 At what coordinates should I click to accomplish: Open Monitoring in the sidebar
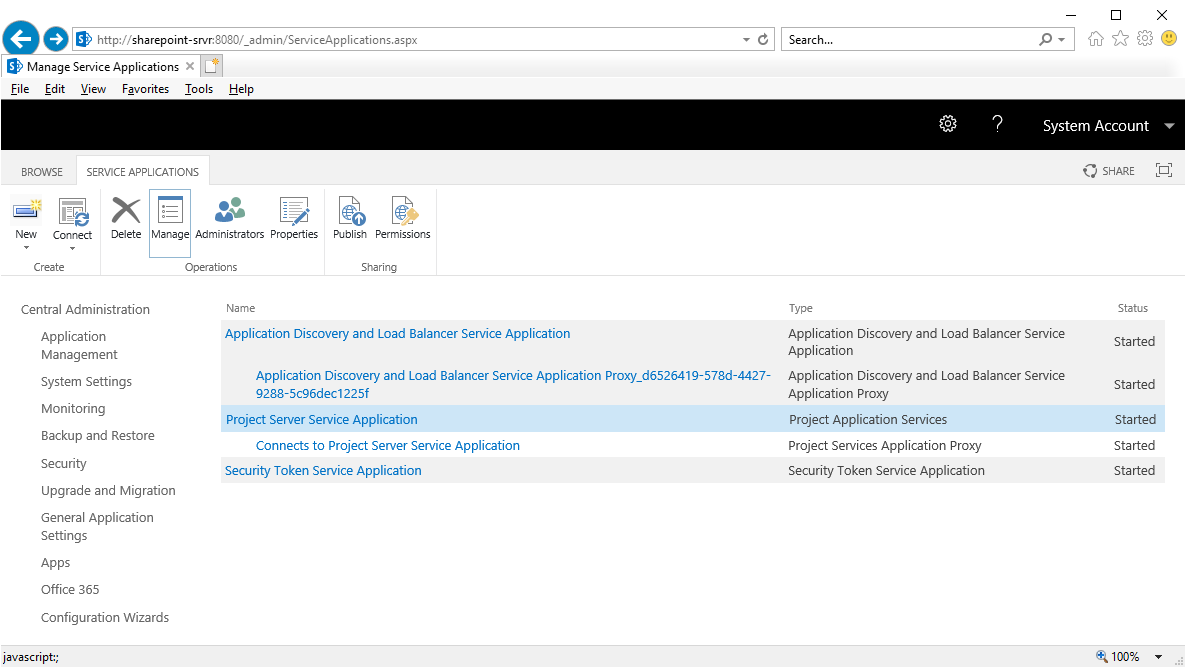73,409
